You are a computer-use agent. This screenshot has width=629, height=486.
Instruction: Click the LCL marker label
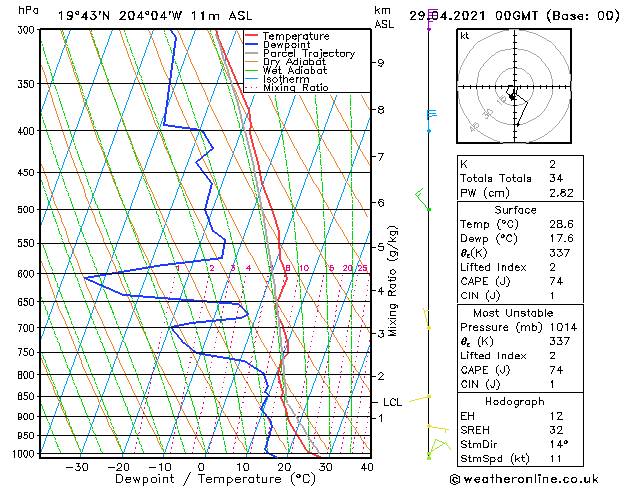pyautogui.click(x=392, y=402)
